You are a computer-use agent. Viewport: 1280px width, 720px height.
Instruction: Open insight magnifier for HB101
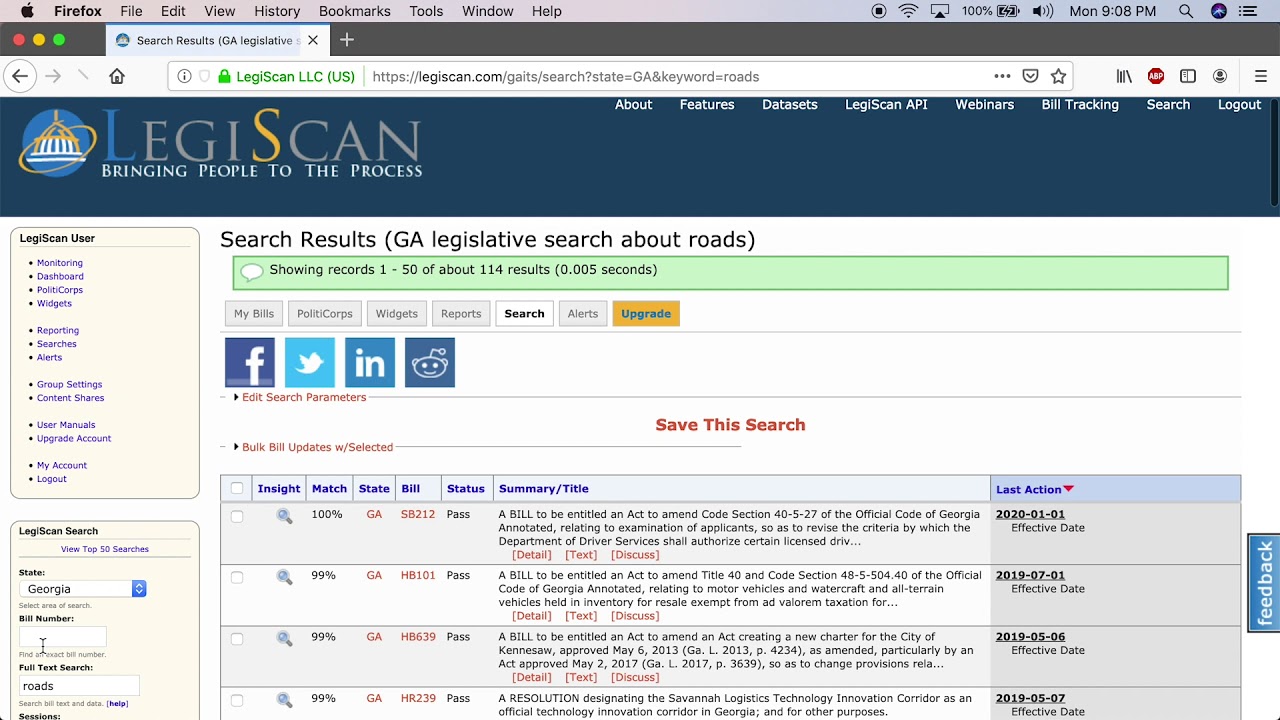[285, 577]
